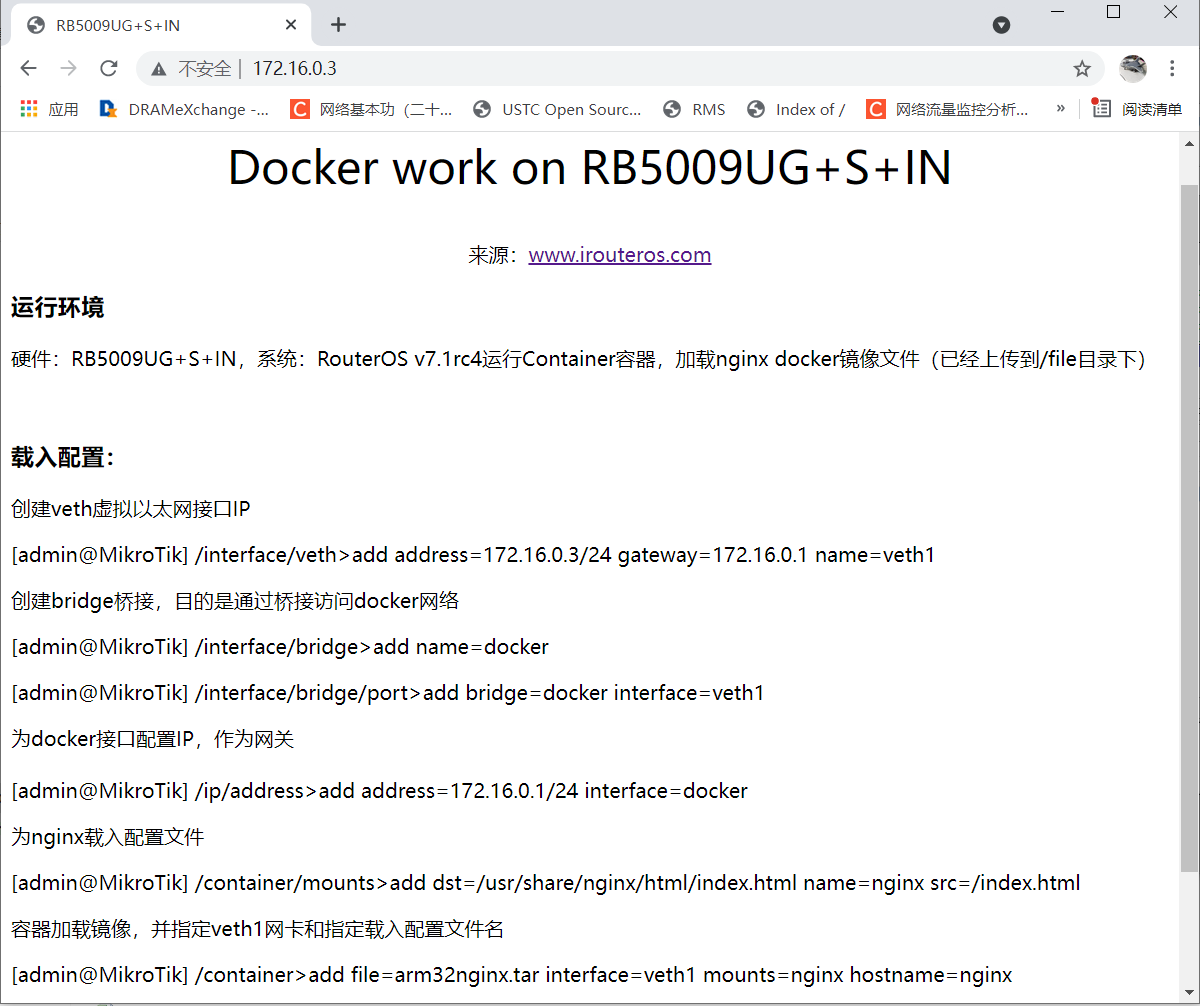
Task: Click the address bar showing 172.16.0.3
Action: [x=600, y=68]
